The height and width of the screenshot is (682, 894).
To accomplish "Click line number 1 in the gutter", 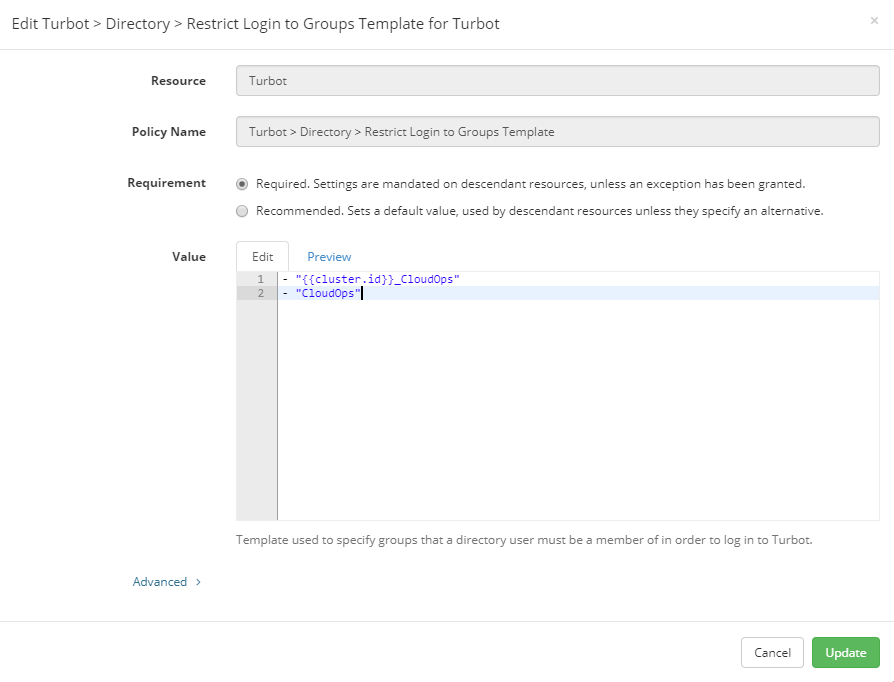I will 261,279.
